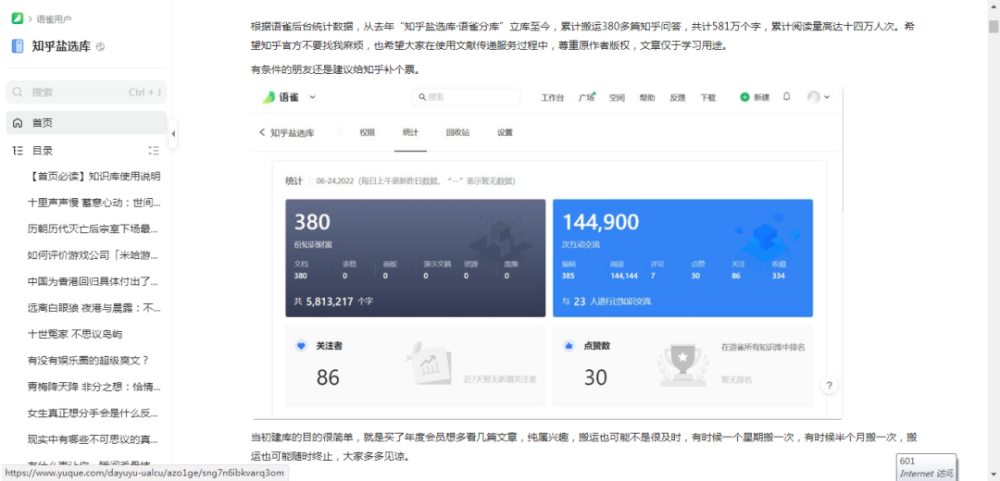Open 历朝历代灭亡后宗室下场 article
The width and height of the screenshot is (1000, 481).
pyautogui.click(x=93, y=228)
